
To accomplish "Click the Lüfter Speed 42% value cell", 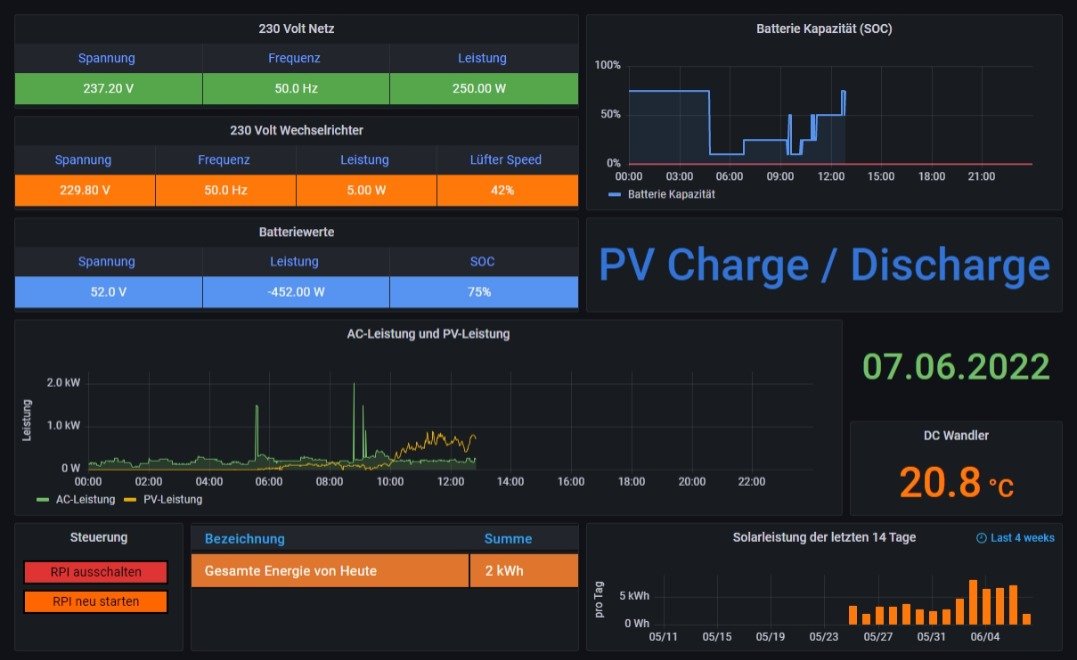I will coord(507,190).
